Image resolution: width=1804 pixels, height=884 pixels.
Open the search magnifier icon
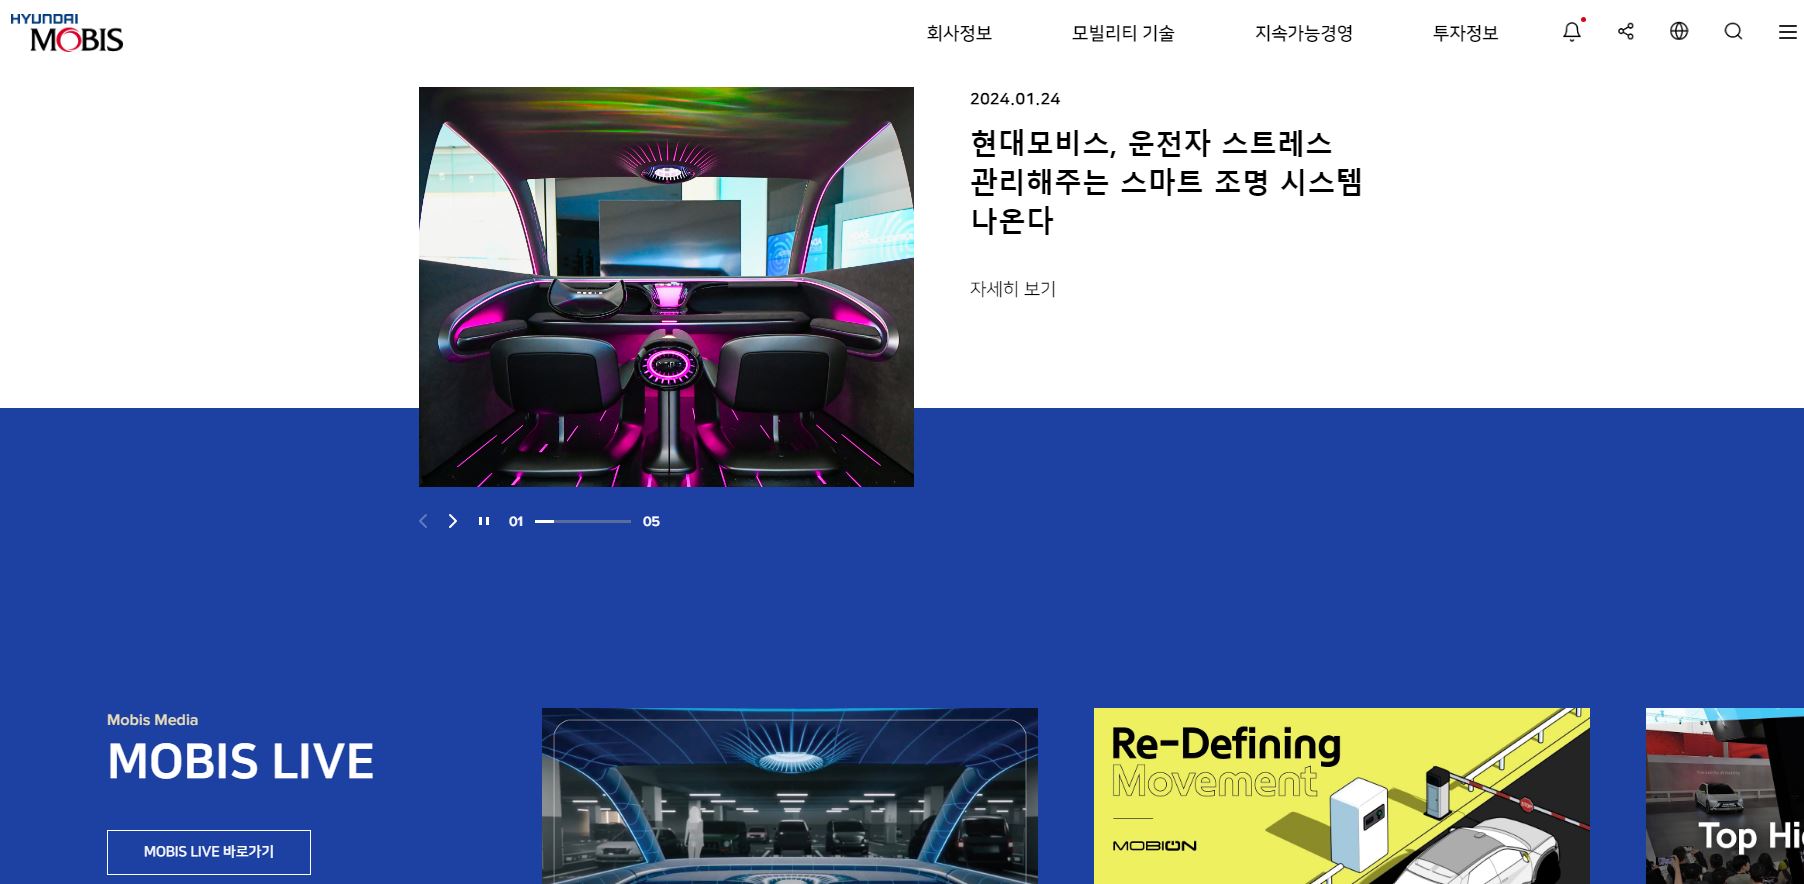[1733, 31]
